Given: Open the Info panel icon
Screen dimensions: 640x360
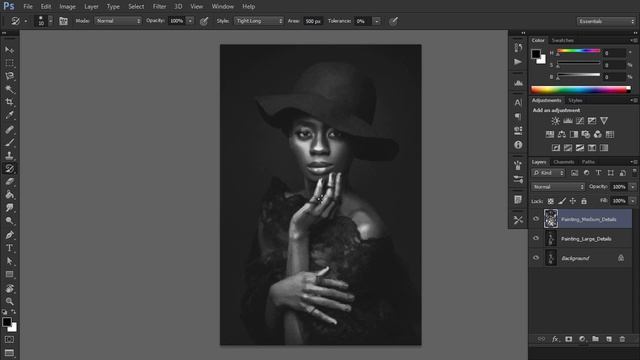Looking at the screenshot, I should click(518, 145).
